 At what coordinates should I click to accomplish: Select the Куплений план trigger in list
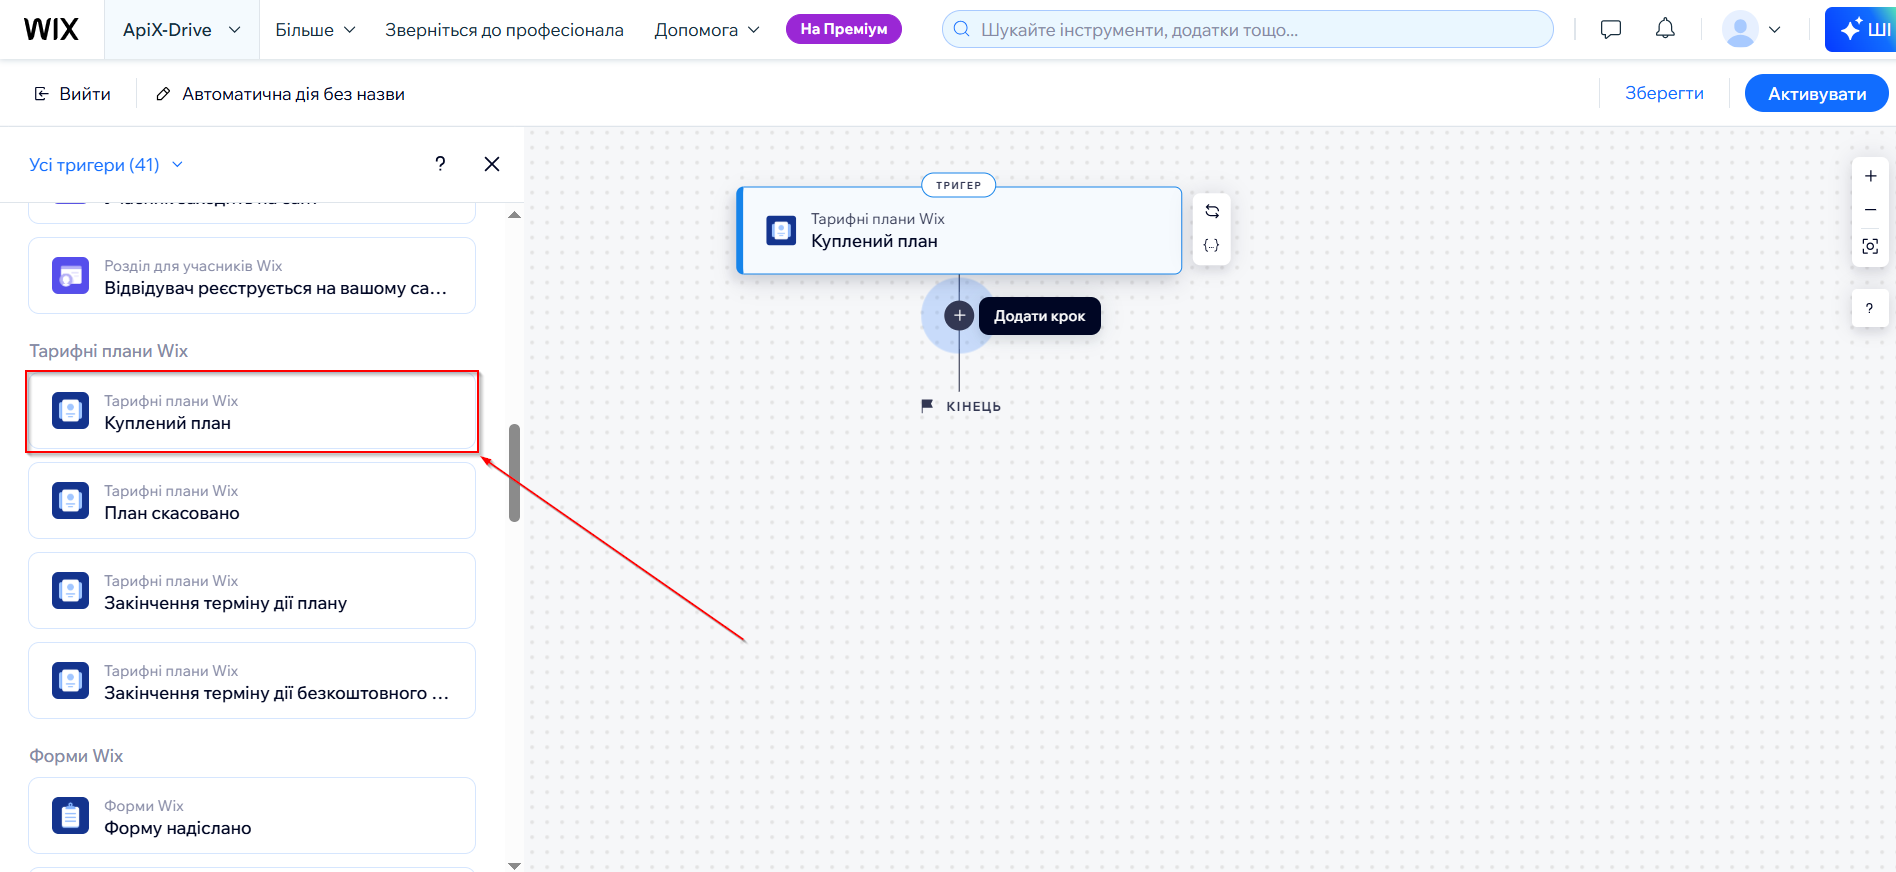tap(252, 411)
